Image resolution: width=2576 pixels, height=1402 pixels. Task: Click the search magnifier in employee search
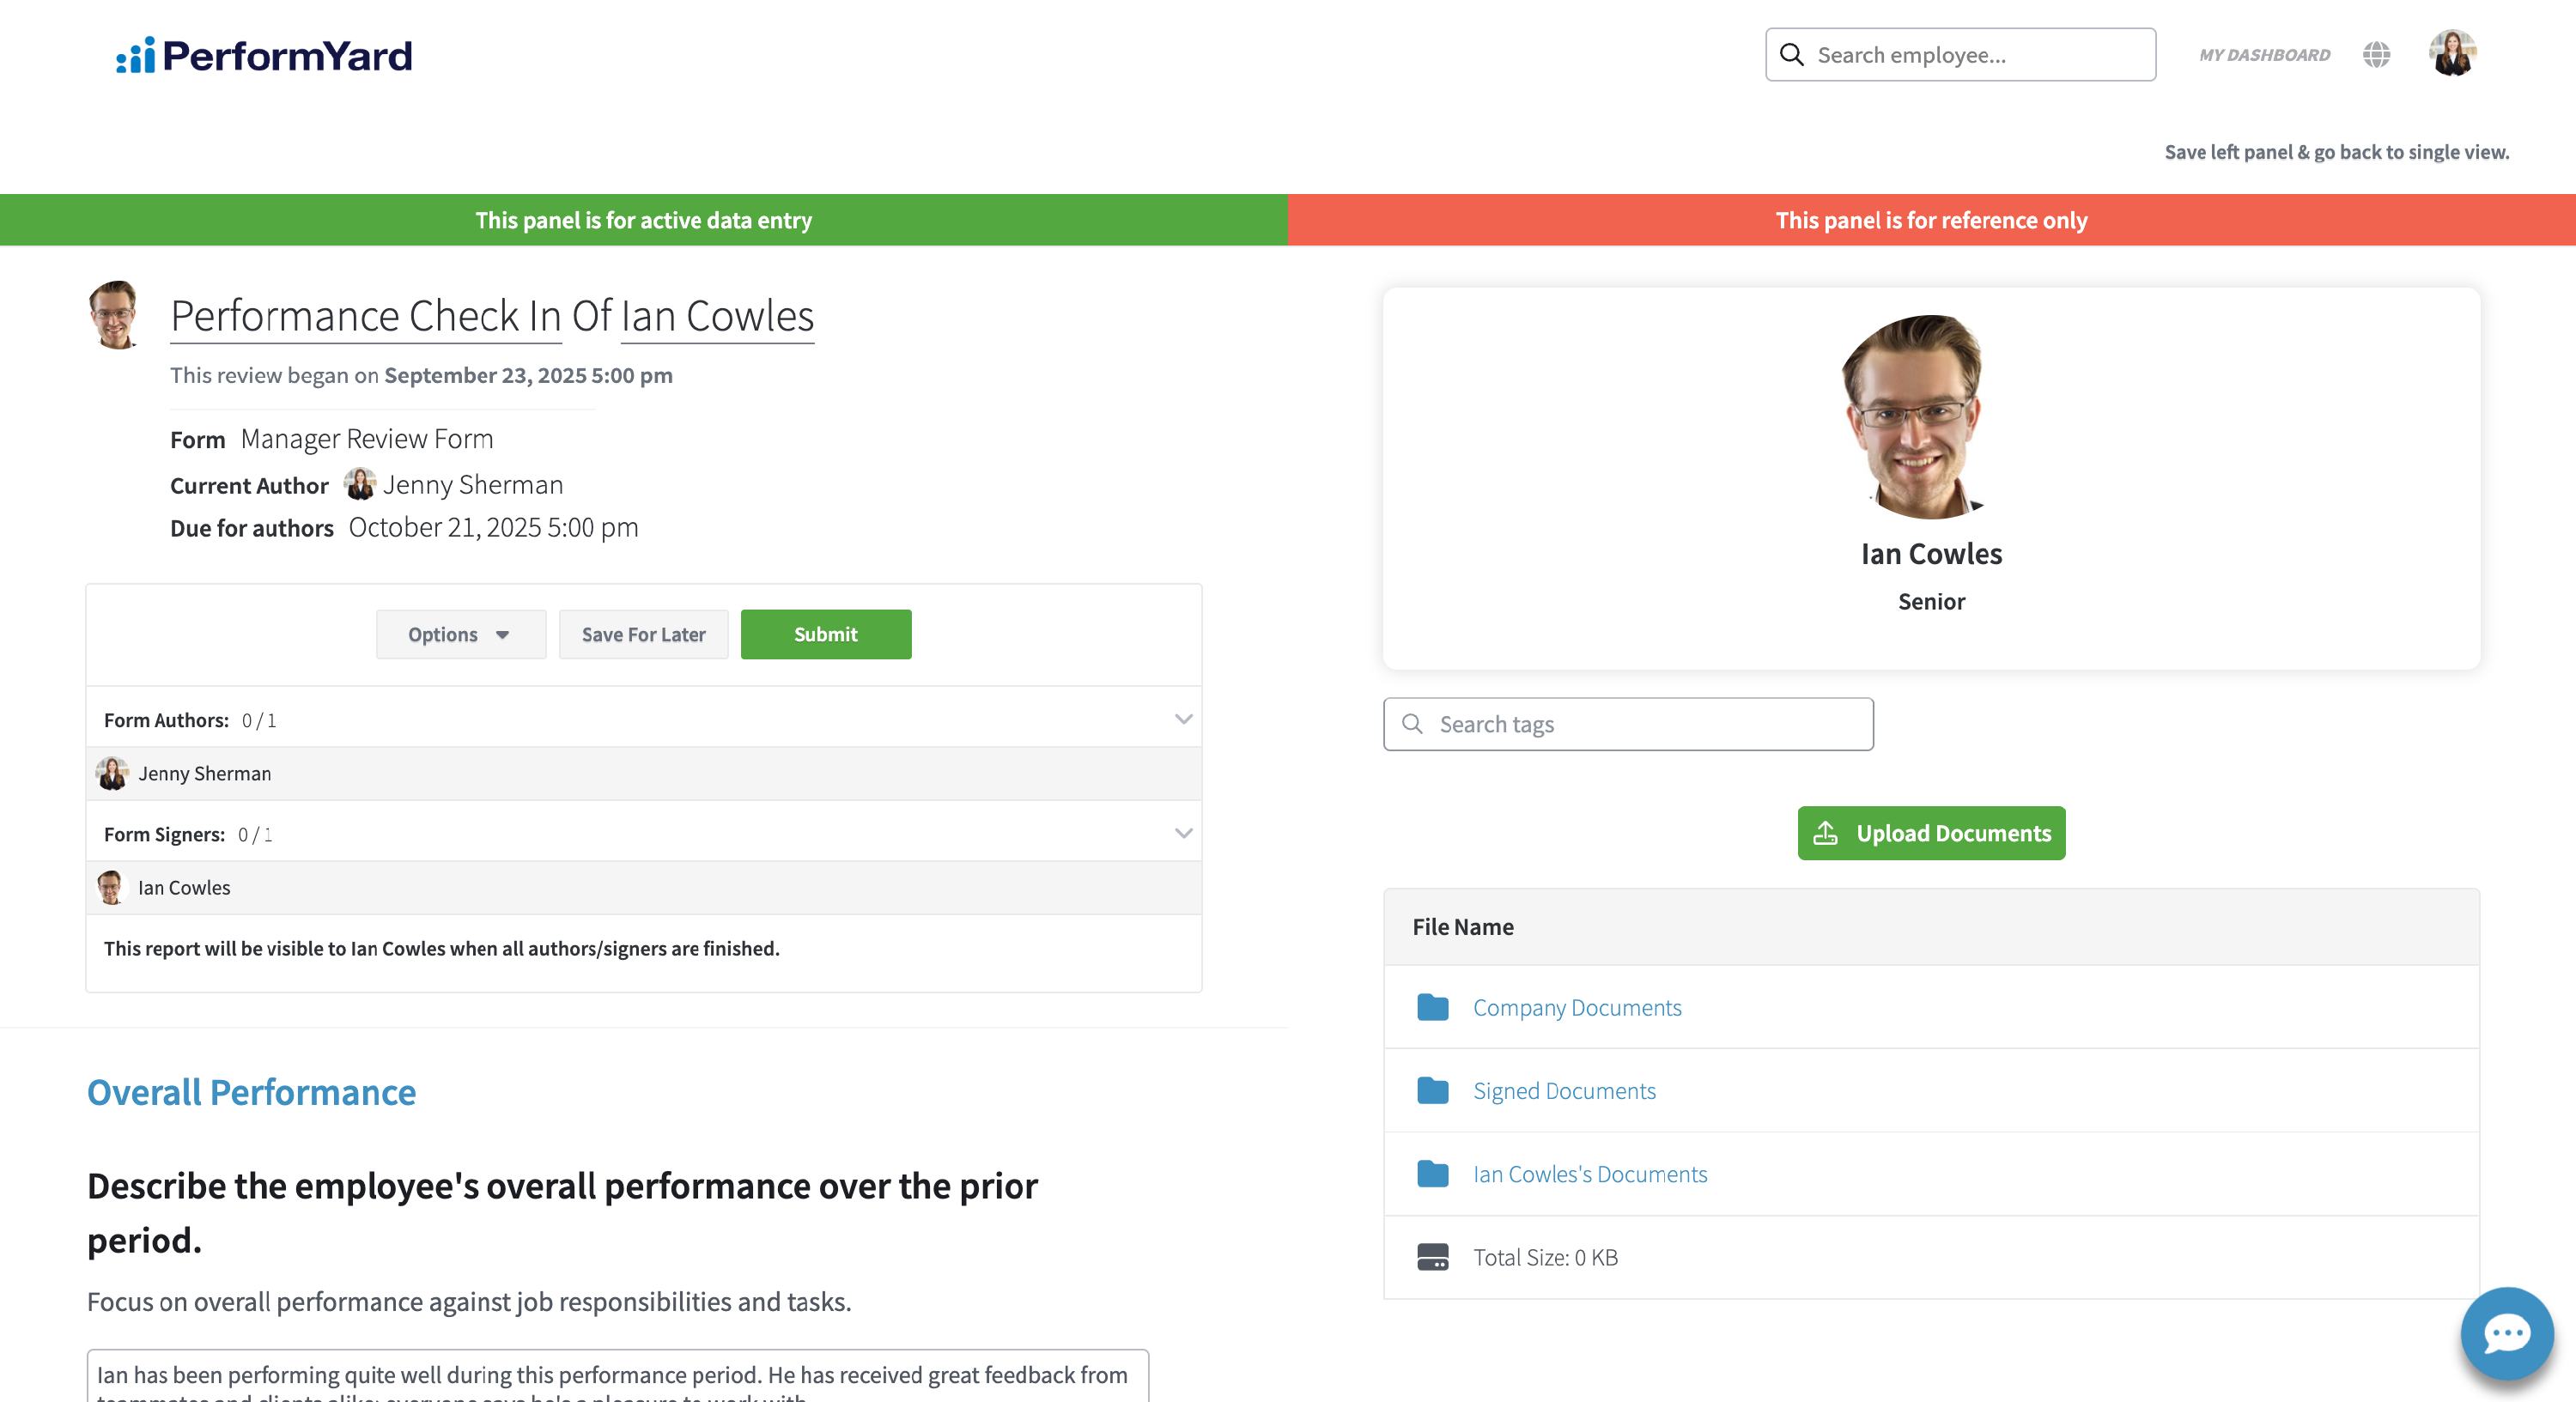click(x=1793, y=55)
